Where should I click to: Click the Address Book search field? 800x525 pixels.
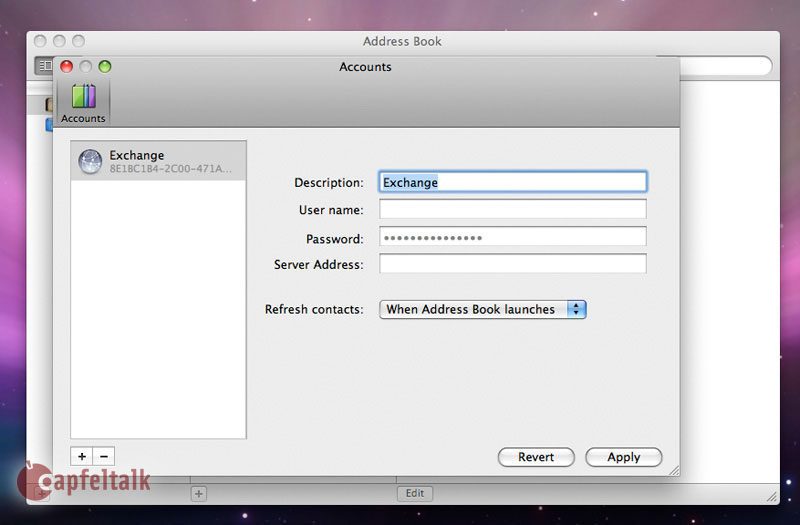pyautogui.click(x=725, y=66)
